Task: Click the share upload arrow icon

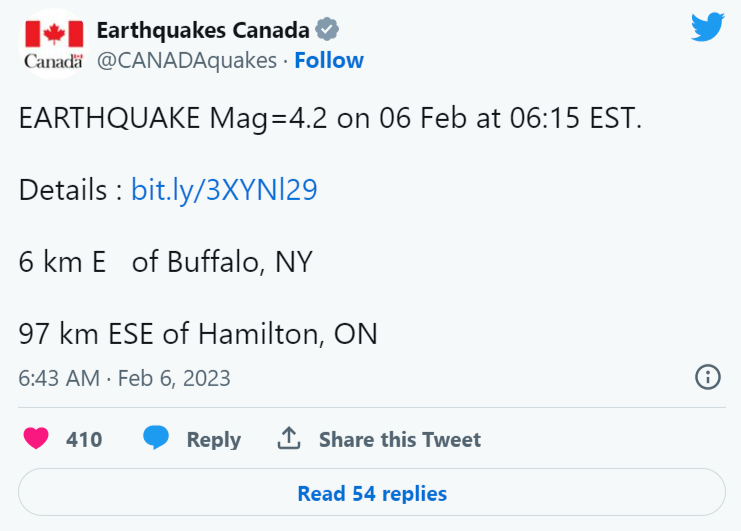Action: coord(289,438)
